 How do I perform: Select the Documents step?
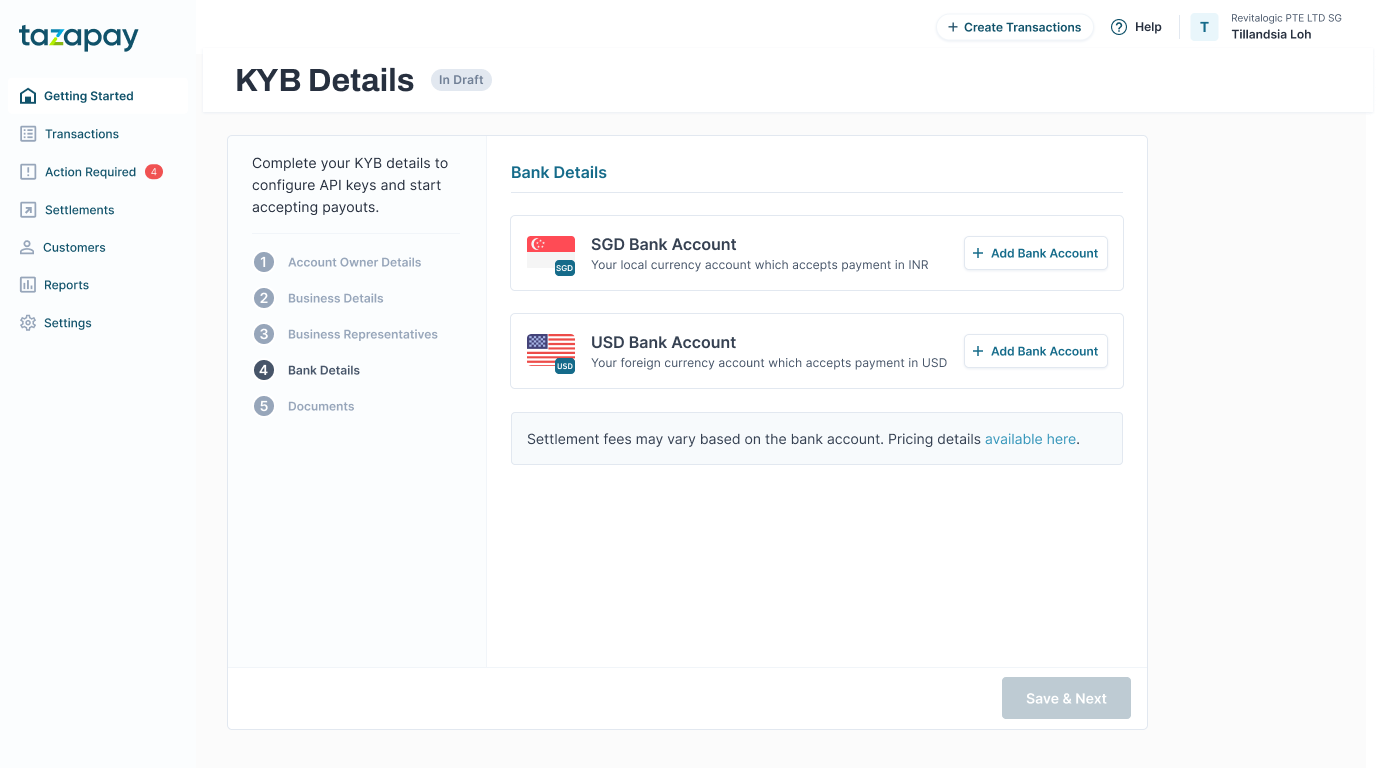click(x=320, y=406)
